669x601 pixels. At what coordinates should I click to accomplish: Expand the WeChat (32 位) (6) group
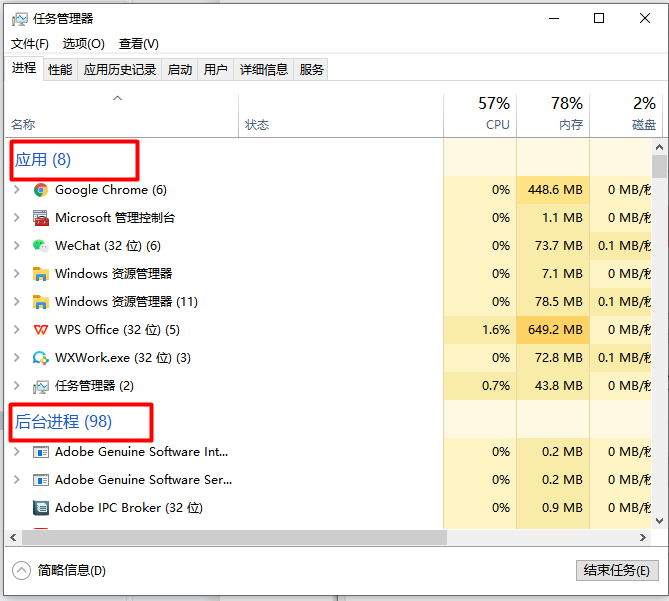coord(17,246)
